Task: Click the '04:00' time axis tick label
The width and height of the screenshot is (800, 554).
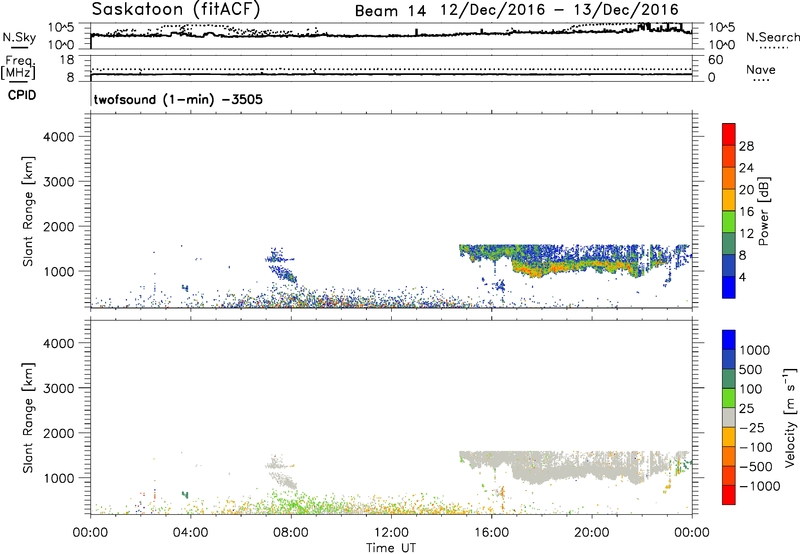Action: (191, 533)
